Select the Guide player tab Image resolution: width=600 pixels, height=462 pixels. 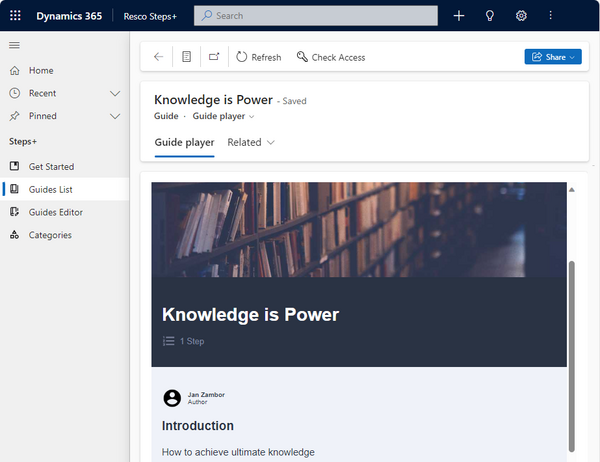coord(184,143)
